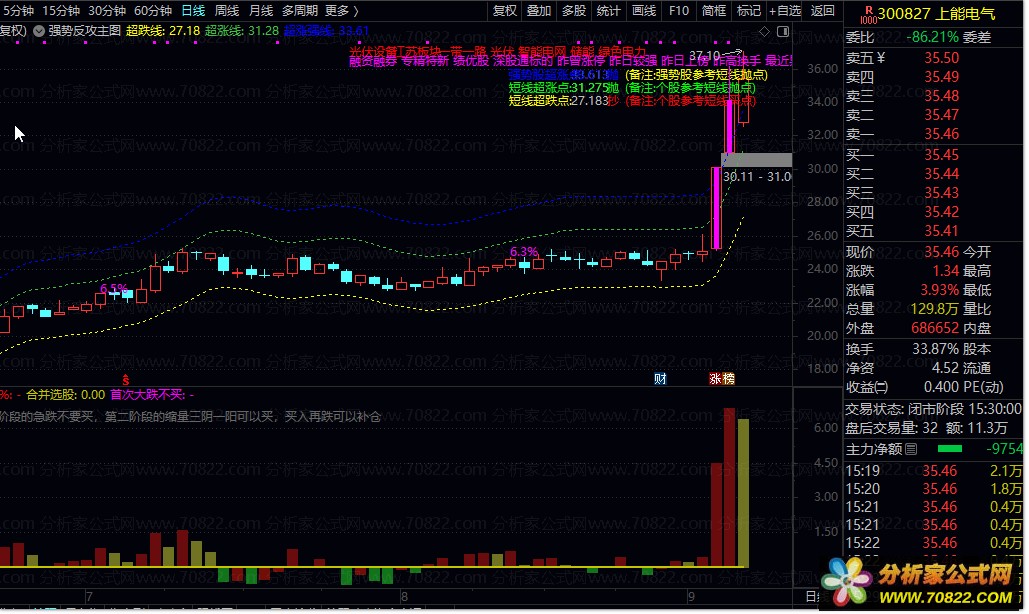
Task: Switch to the 5分钟 period tab
Action: point(18,10)
